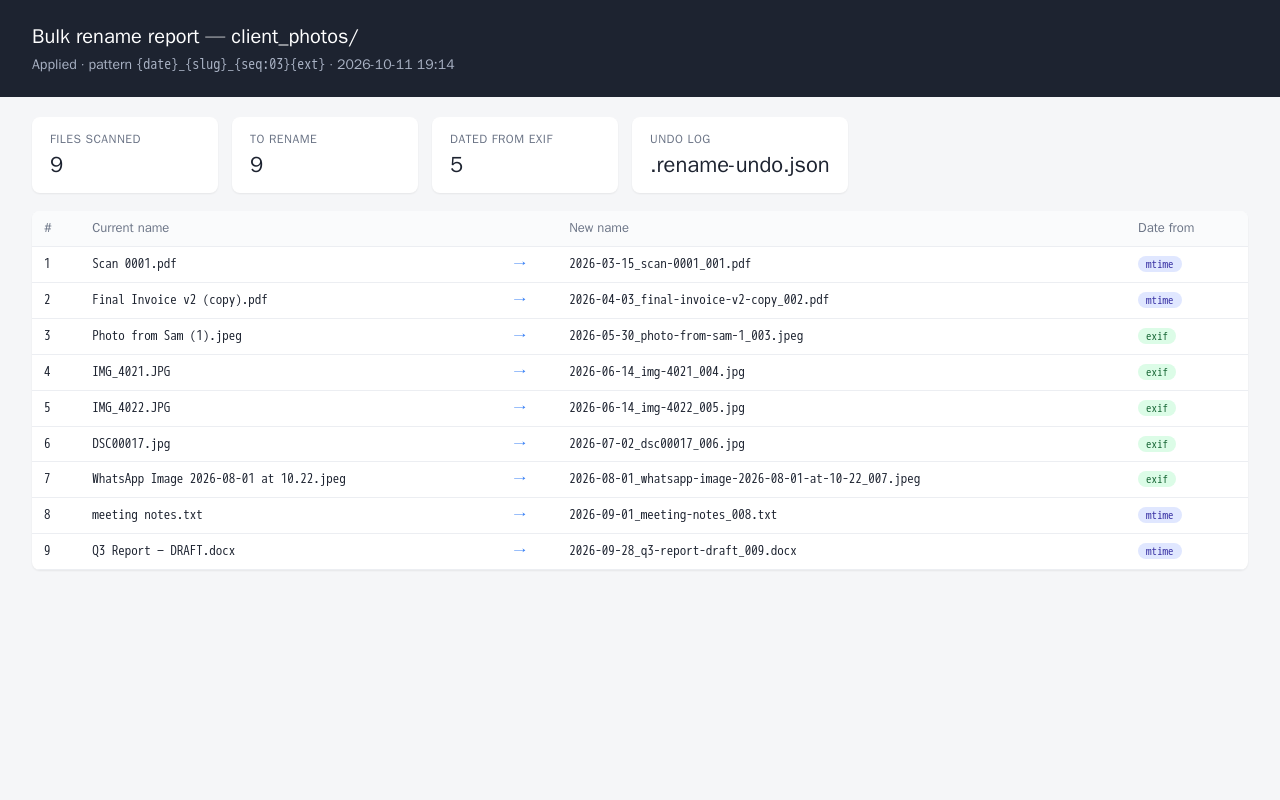The height and width of the screenshot is (800, 1280).
Task: Click new name 2026-03-15_scan-0001_001.pdf
Action: coord(660,264)
